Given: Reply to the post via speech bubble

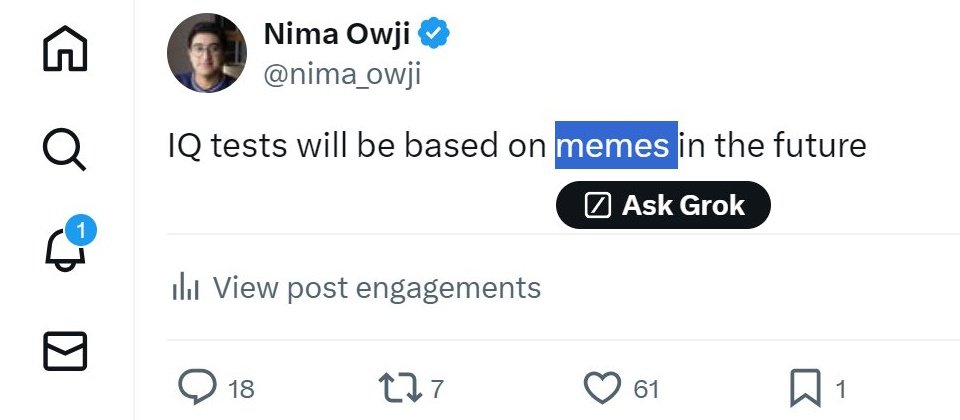Looking at the screenshot, I should click(x=197, y=387).
